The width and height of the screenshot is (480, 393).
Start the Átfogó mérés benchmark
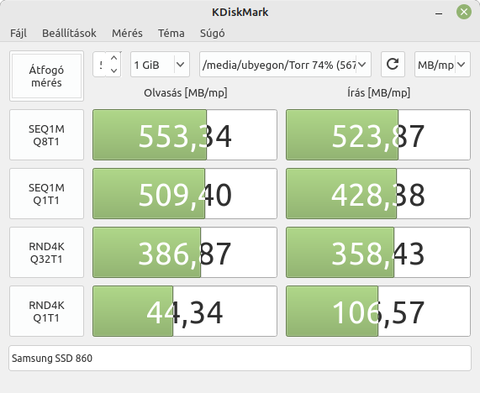tap(46, 76)
